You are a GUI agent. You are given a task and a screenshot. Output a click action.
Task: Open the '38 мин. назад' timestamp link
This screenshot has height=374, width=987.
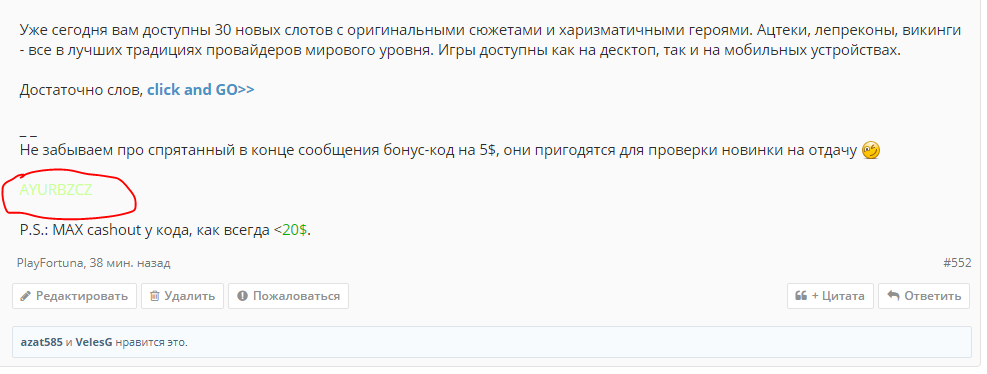pyautogui.click(x=129, y=263)
